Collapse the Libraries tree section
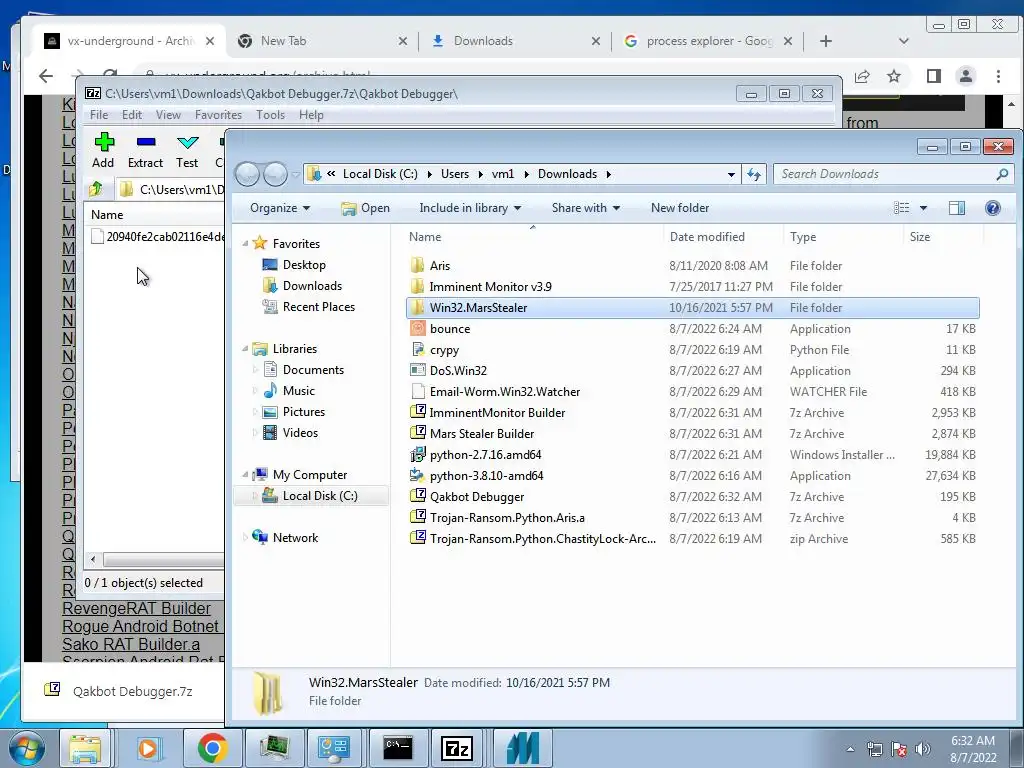1024x768 pixels. coord(246,349)
